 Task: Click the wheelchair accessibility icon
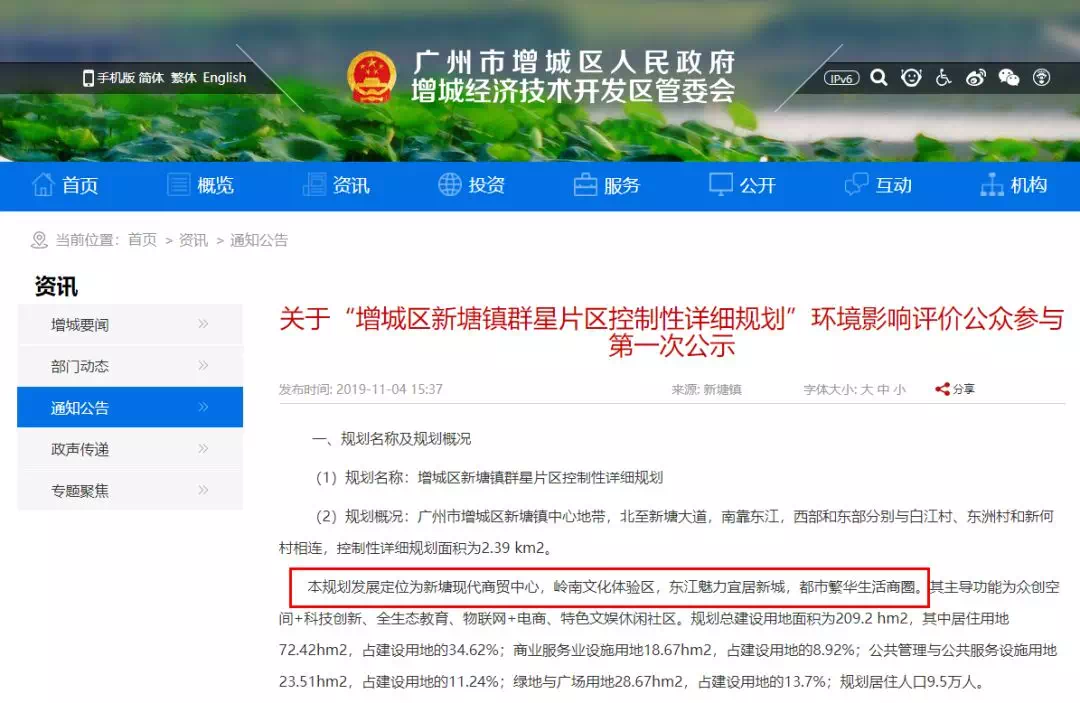943,77
